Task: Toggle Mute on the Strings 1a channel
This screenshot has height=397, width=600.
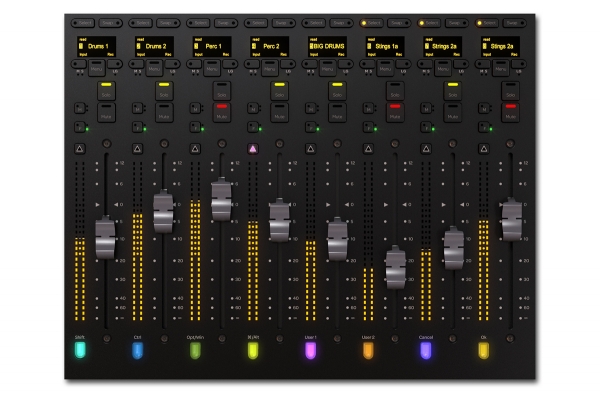Action: coord(395,113)
